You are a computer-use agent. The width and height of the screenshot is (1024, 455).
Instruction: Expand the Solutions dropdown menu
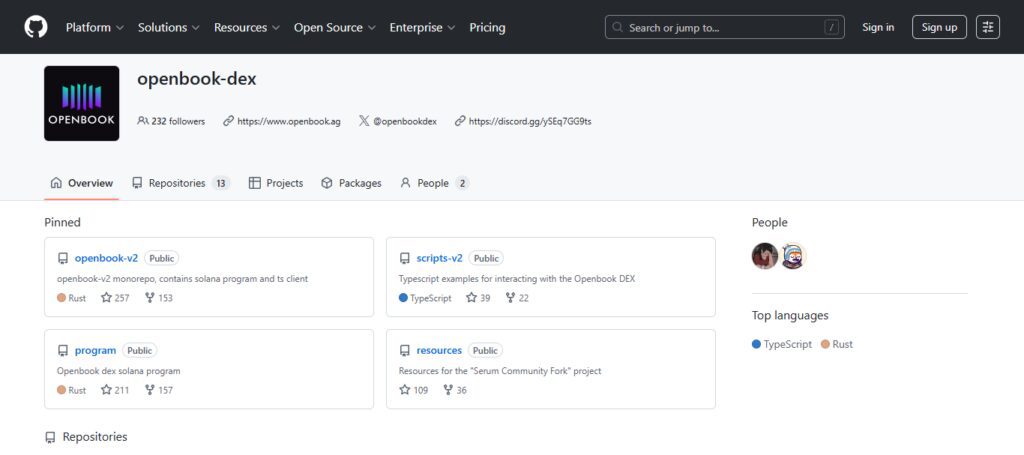pyautogui.click(x=169, y=27)
